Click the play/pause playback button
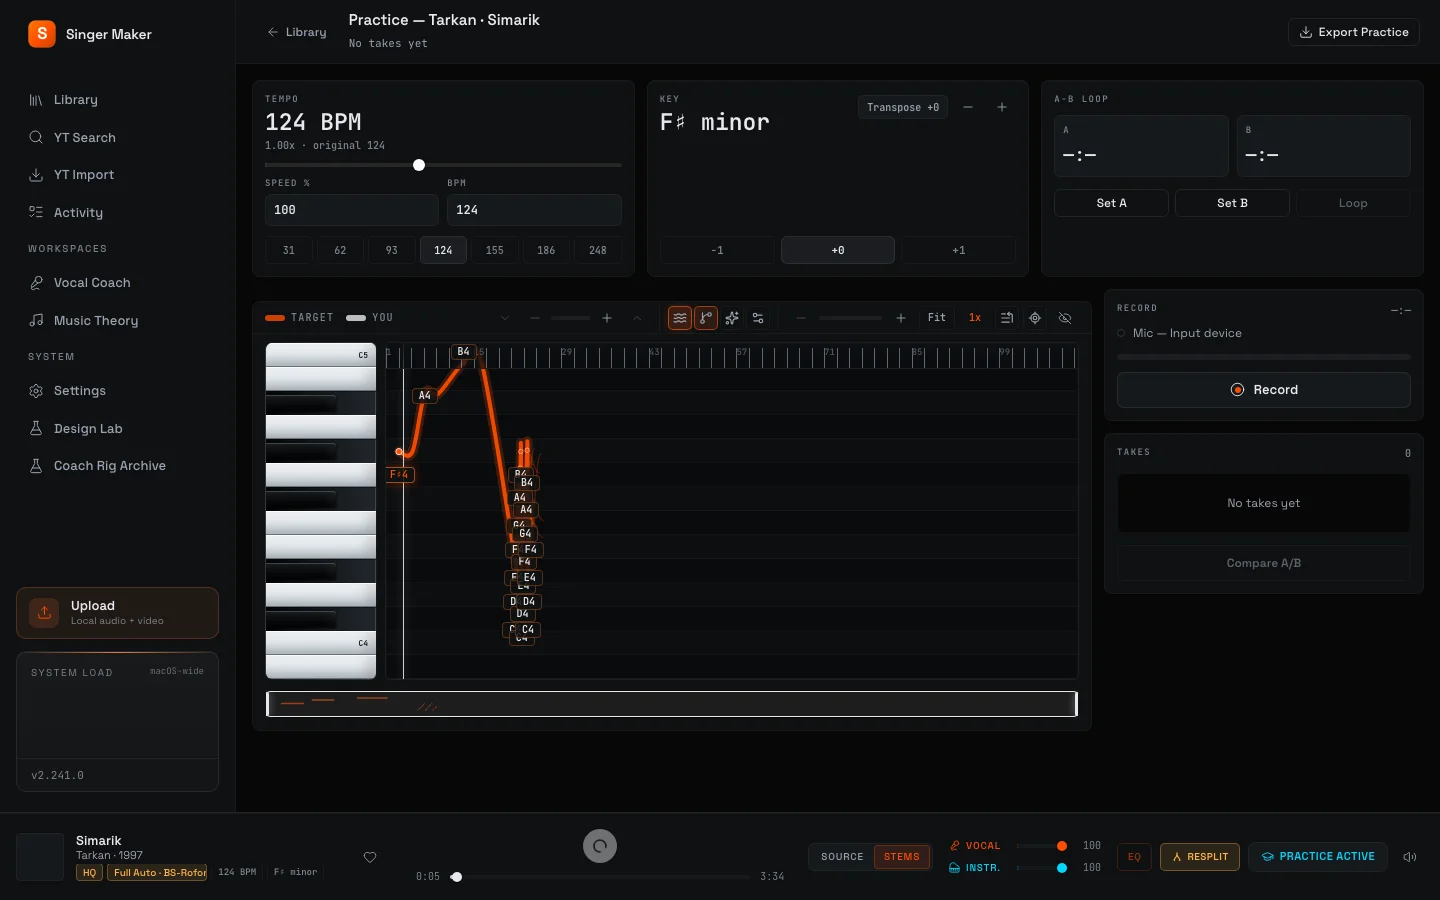The image size is (1440, 900). pos(600,846)
